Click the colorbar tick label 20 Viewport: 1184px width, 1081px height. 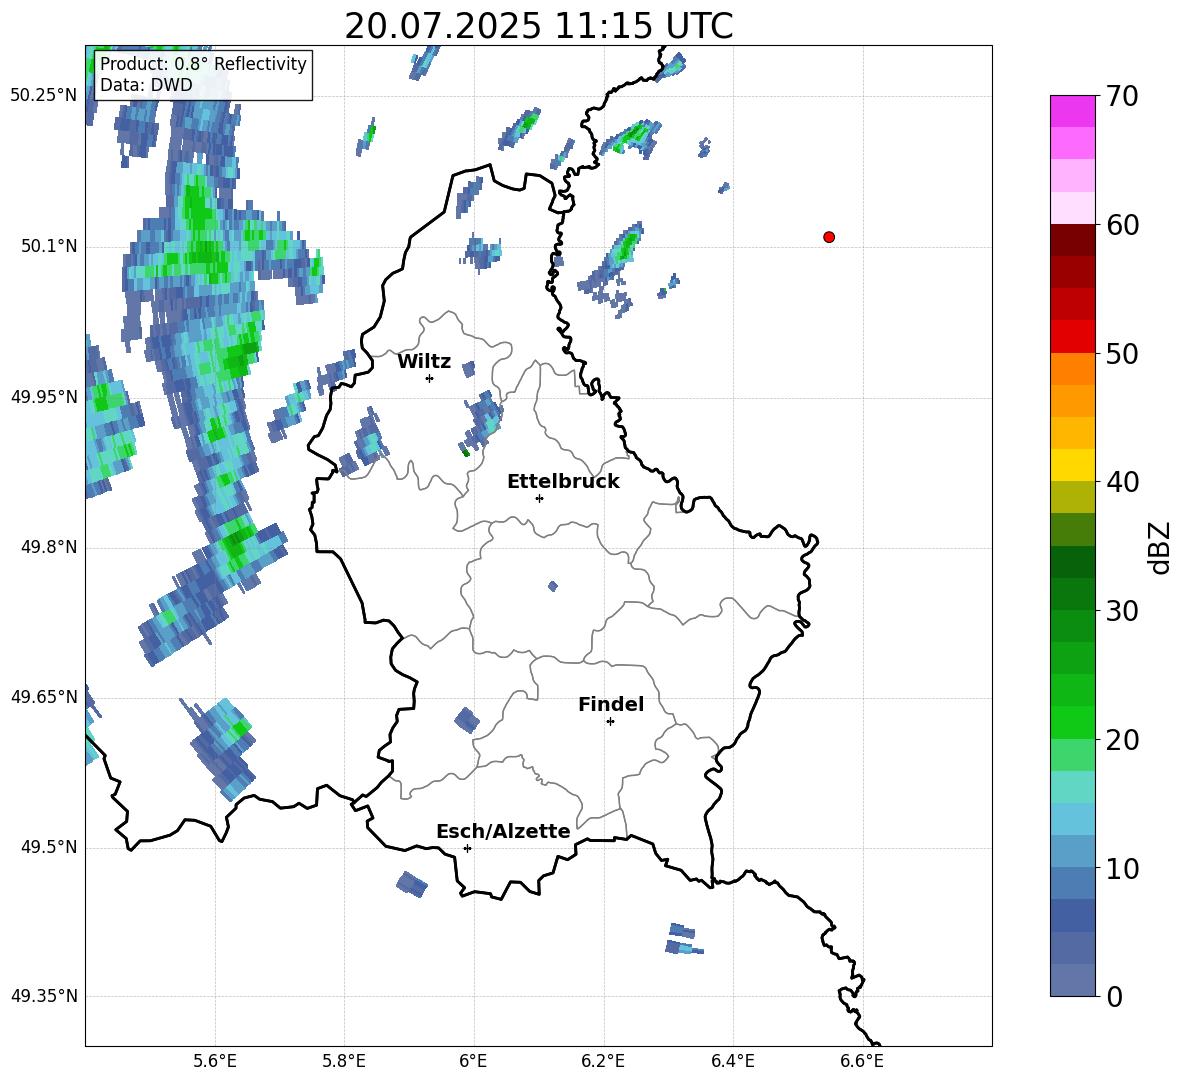point(1122,740)
